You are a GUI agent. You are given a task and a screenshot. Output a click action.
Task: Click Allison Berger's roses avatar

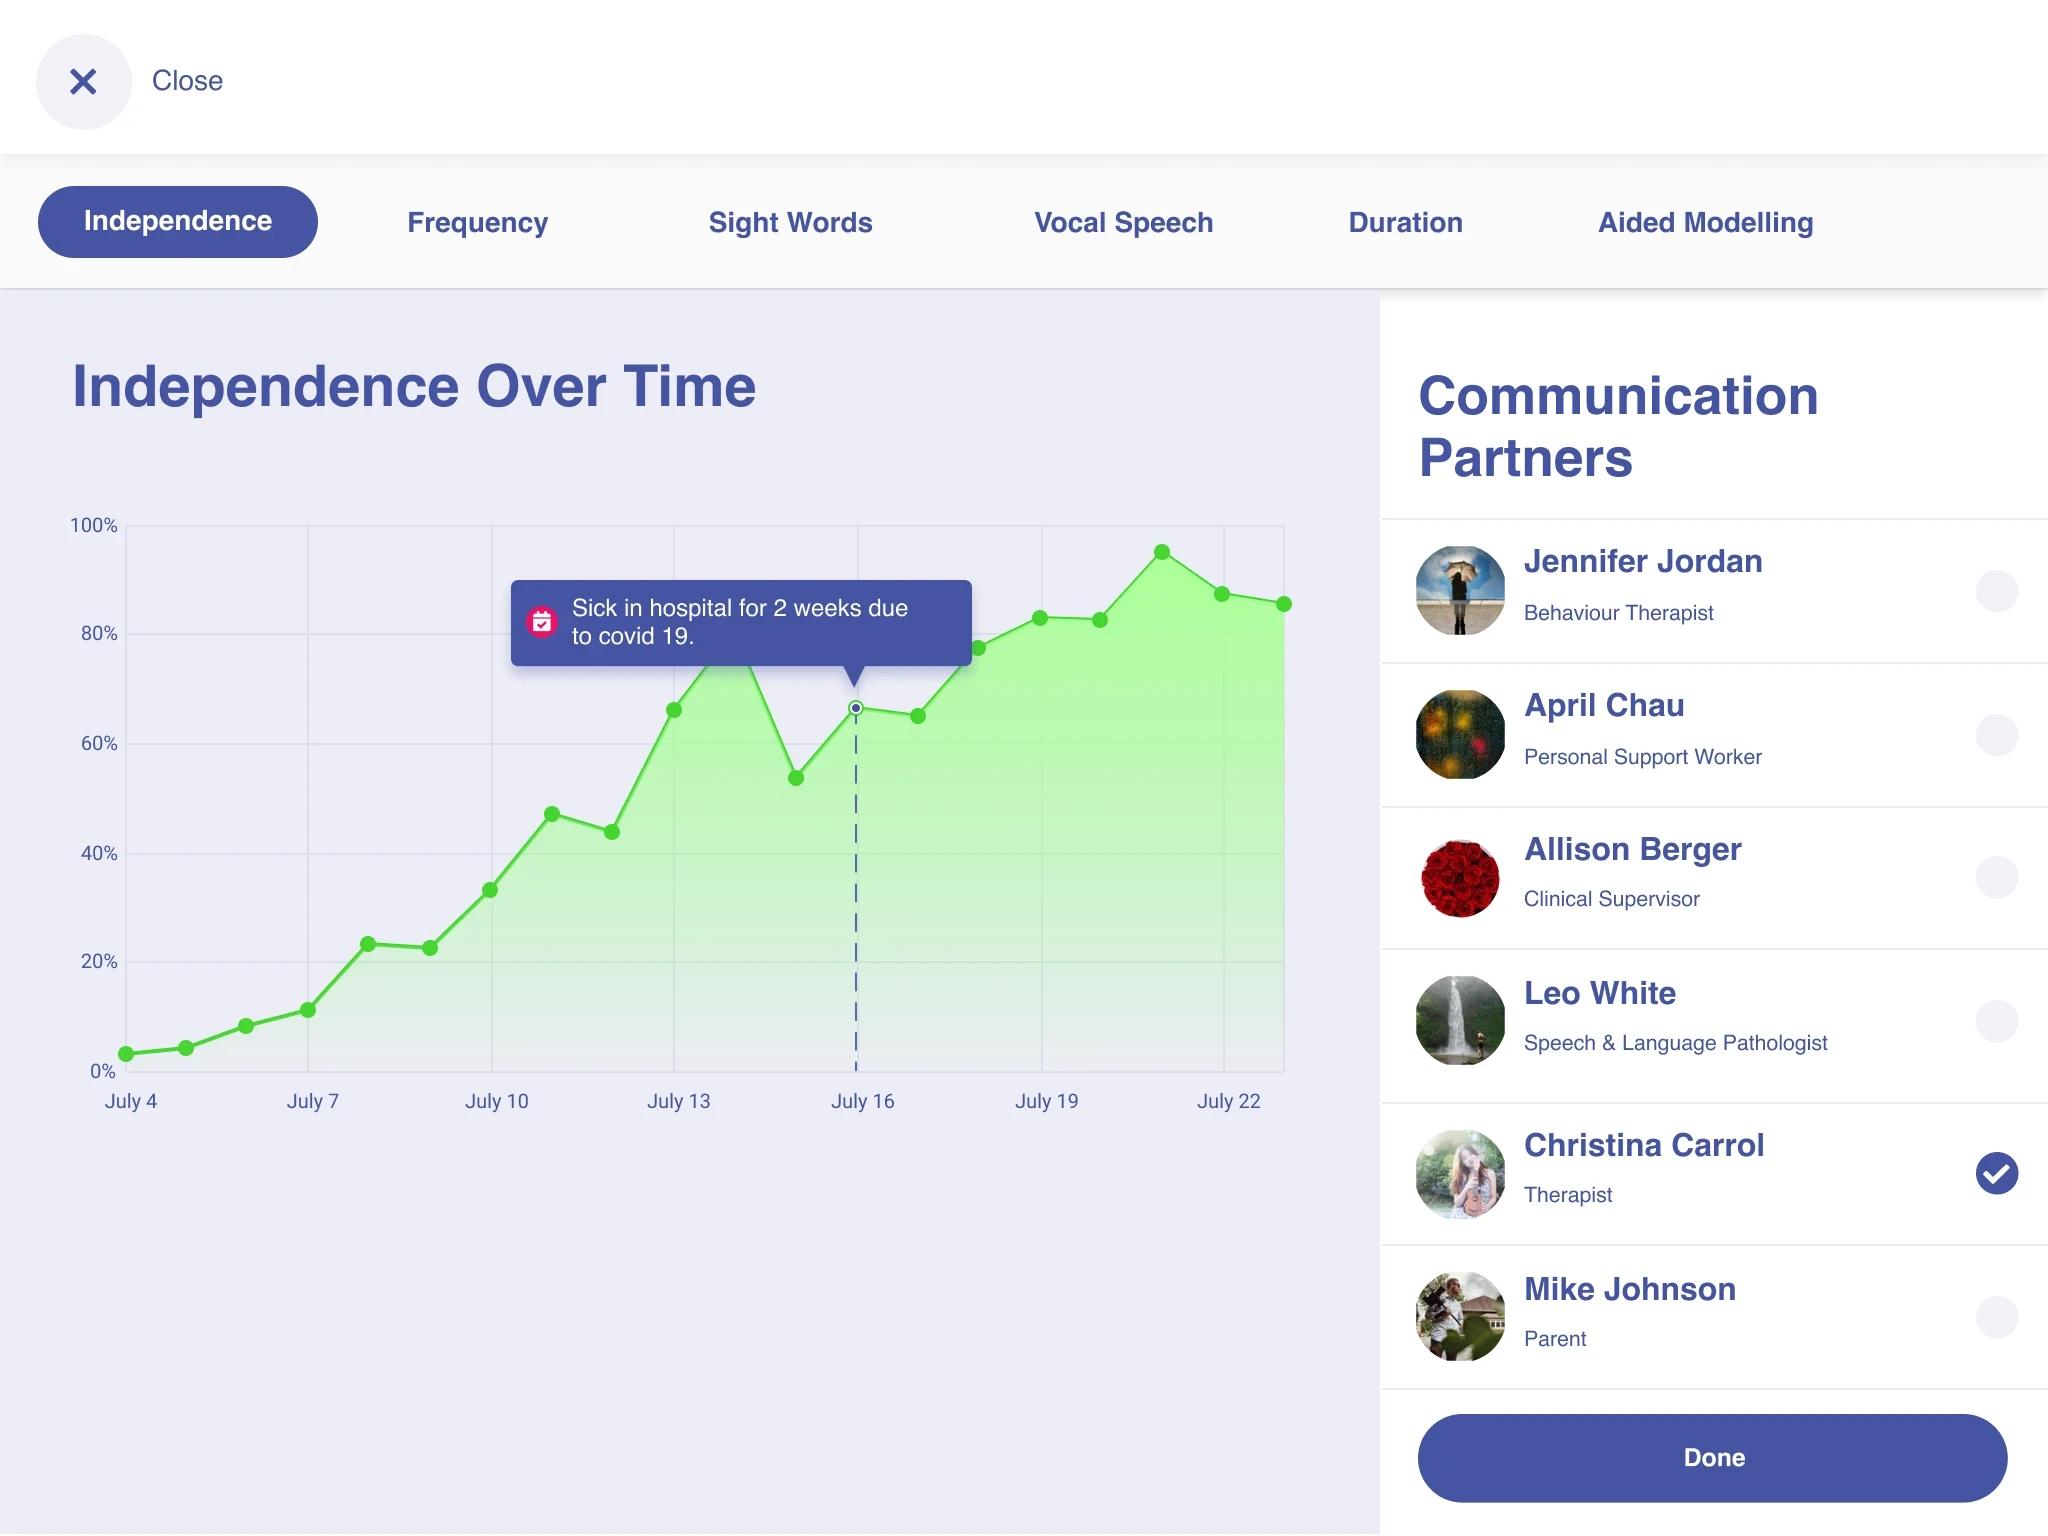pyautogui.click(x=1460, y=878)
